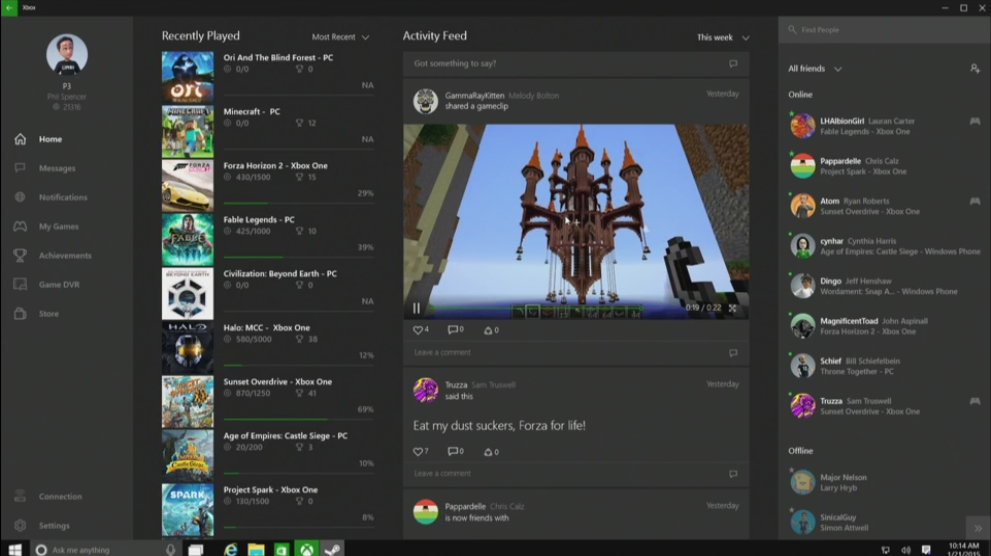The image size is (991, 556).
Task: Expand the This week filter dropdown
Action: 723,37
